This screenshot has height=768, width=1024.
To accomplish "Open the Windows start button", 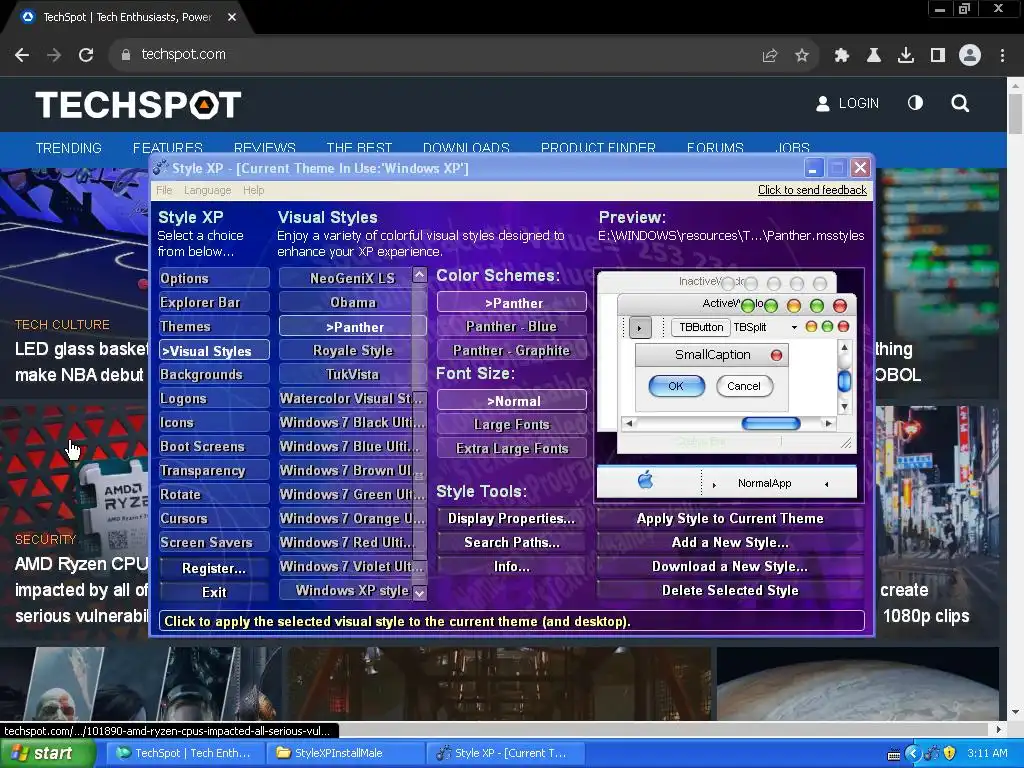I will click(47, 753).
